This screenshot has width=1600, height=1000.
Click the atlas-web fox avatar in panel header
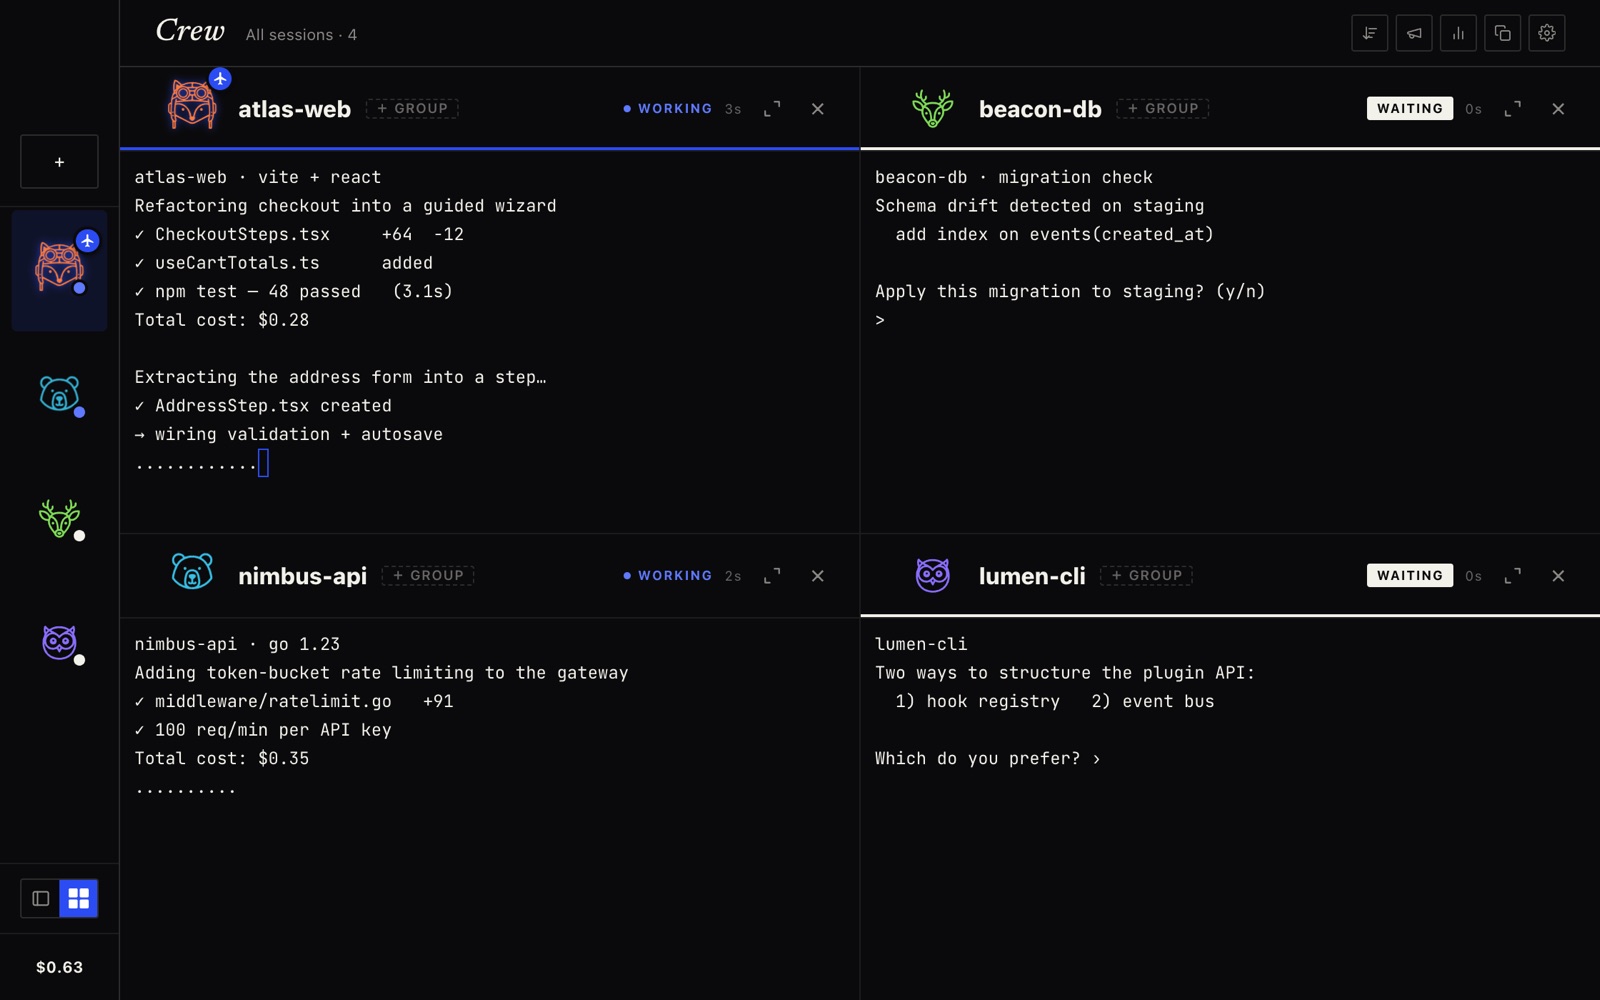coord(192,106)
